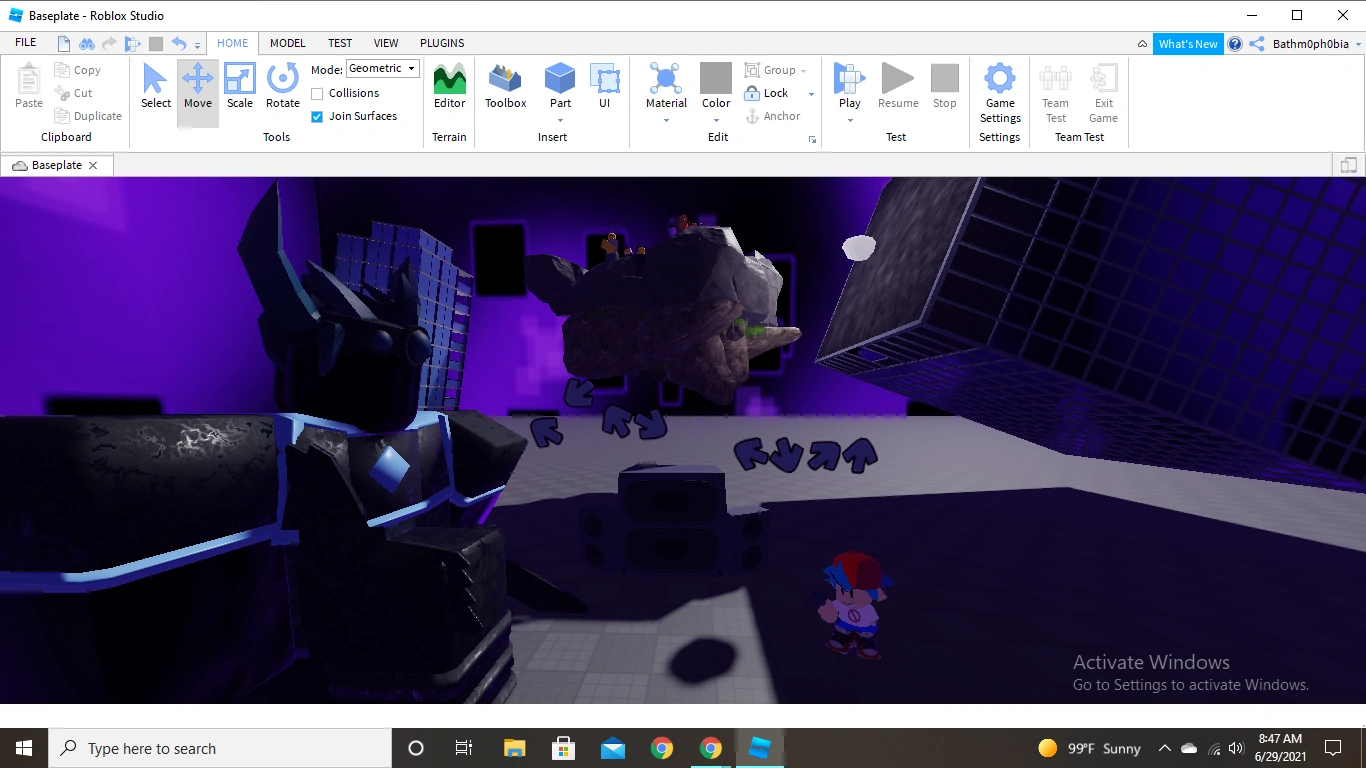Choose the Rotate tool
Image resolution: width=1366 pixels, height=768 pixels.
click(x=282, y=86)
